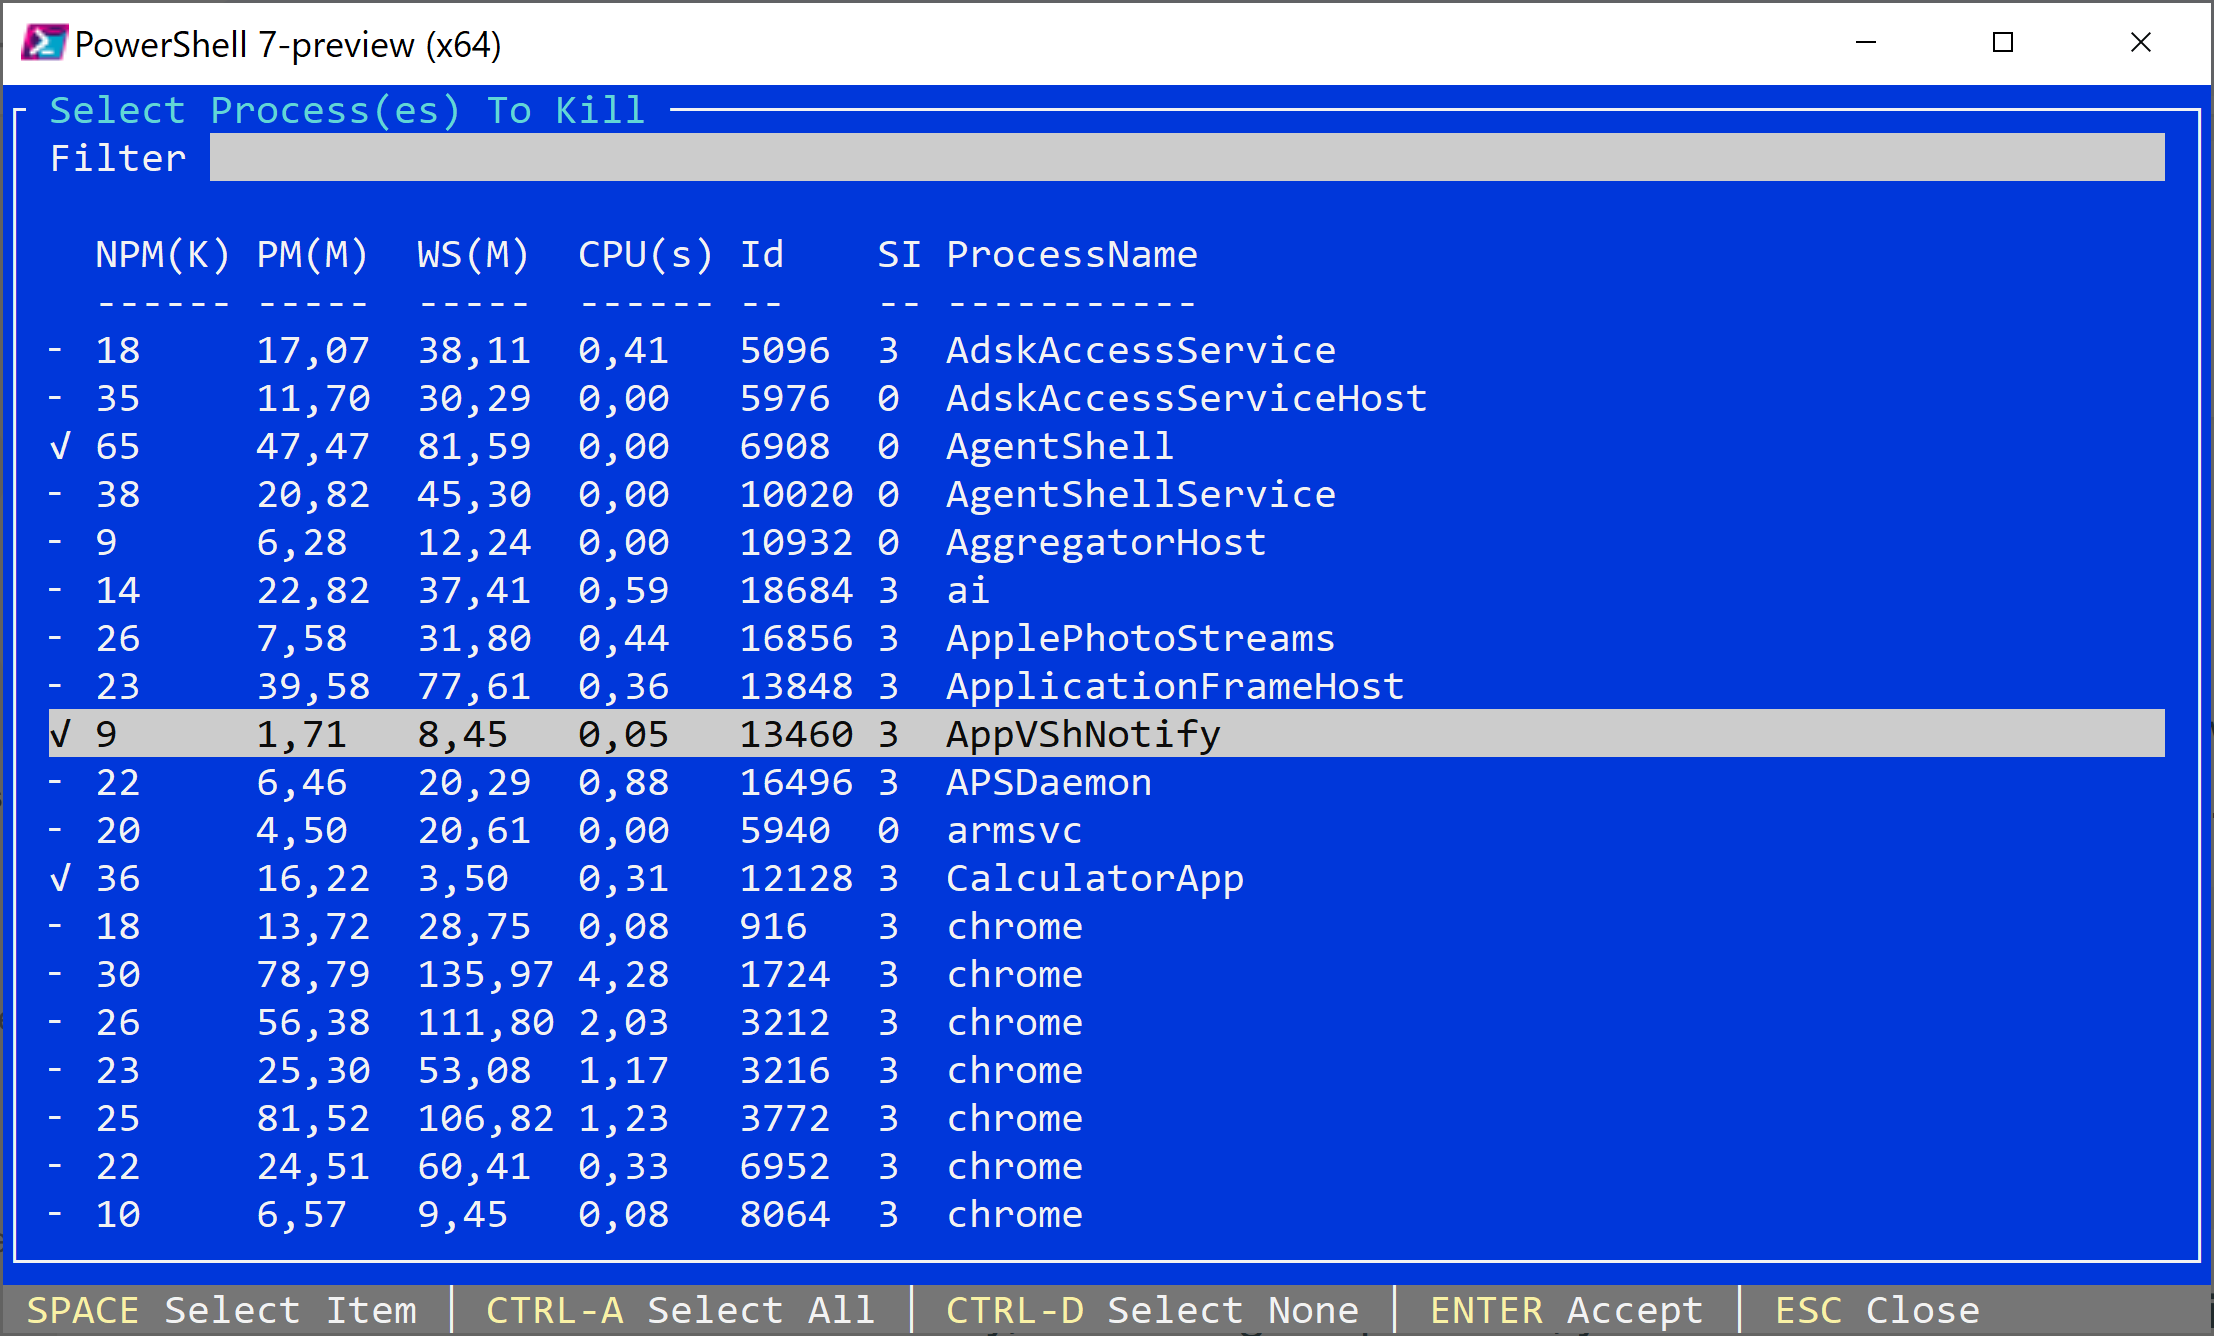Toggle selection mark for armsvc row
The height and width of the screenshot is (1336, 2214).
tap(56, 831)
